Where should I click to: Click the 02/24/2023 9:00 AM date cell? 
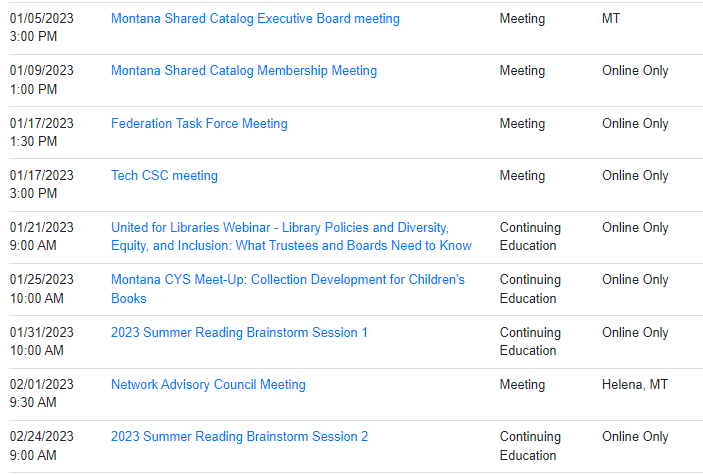(x=42, y=446)
